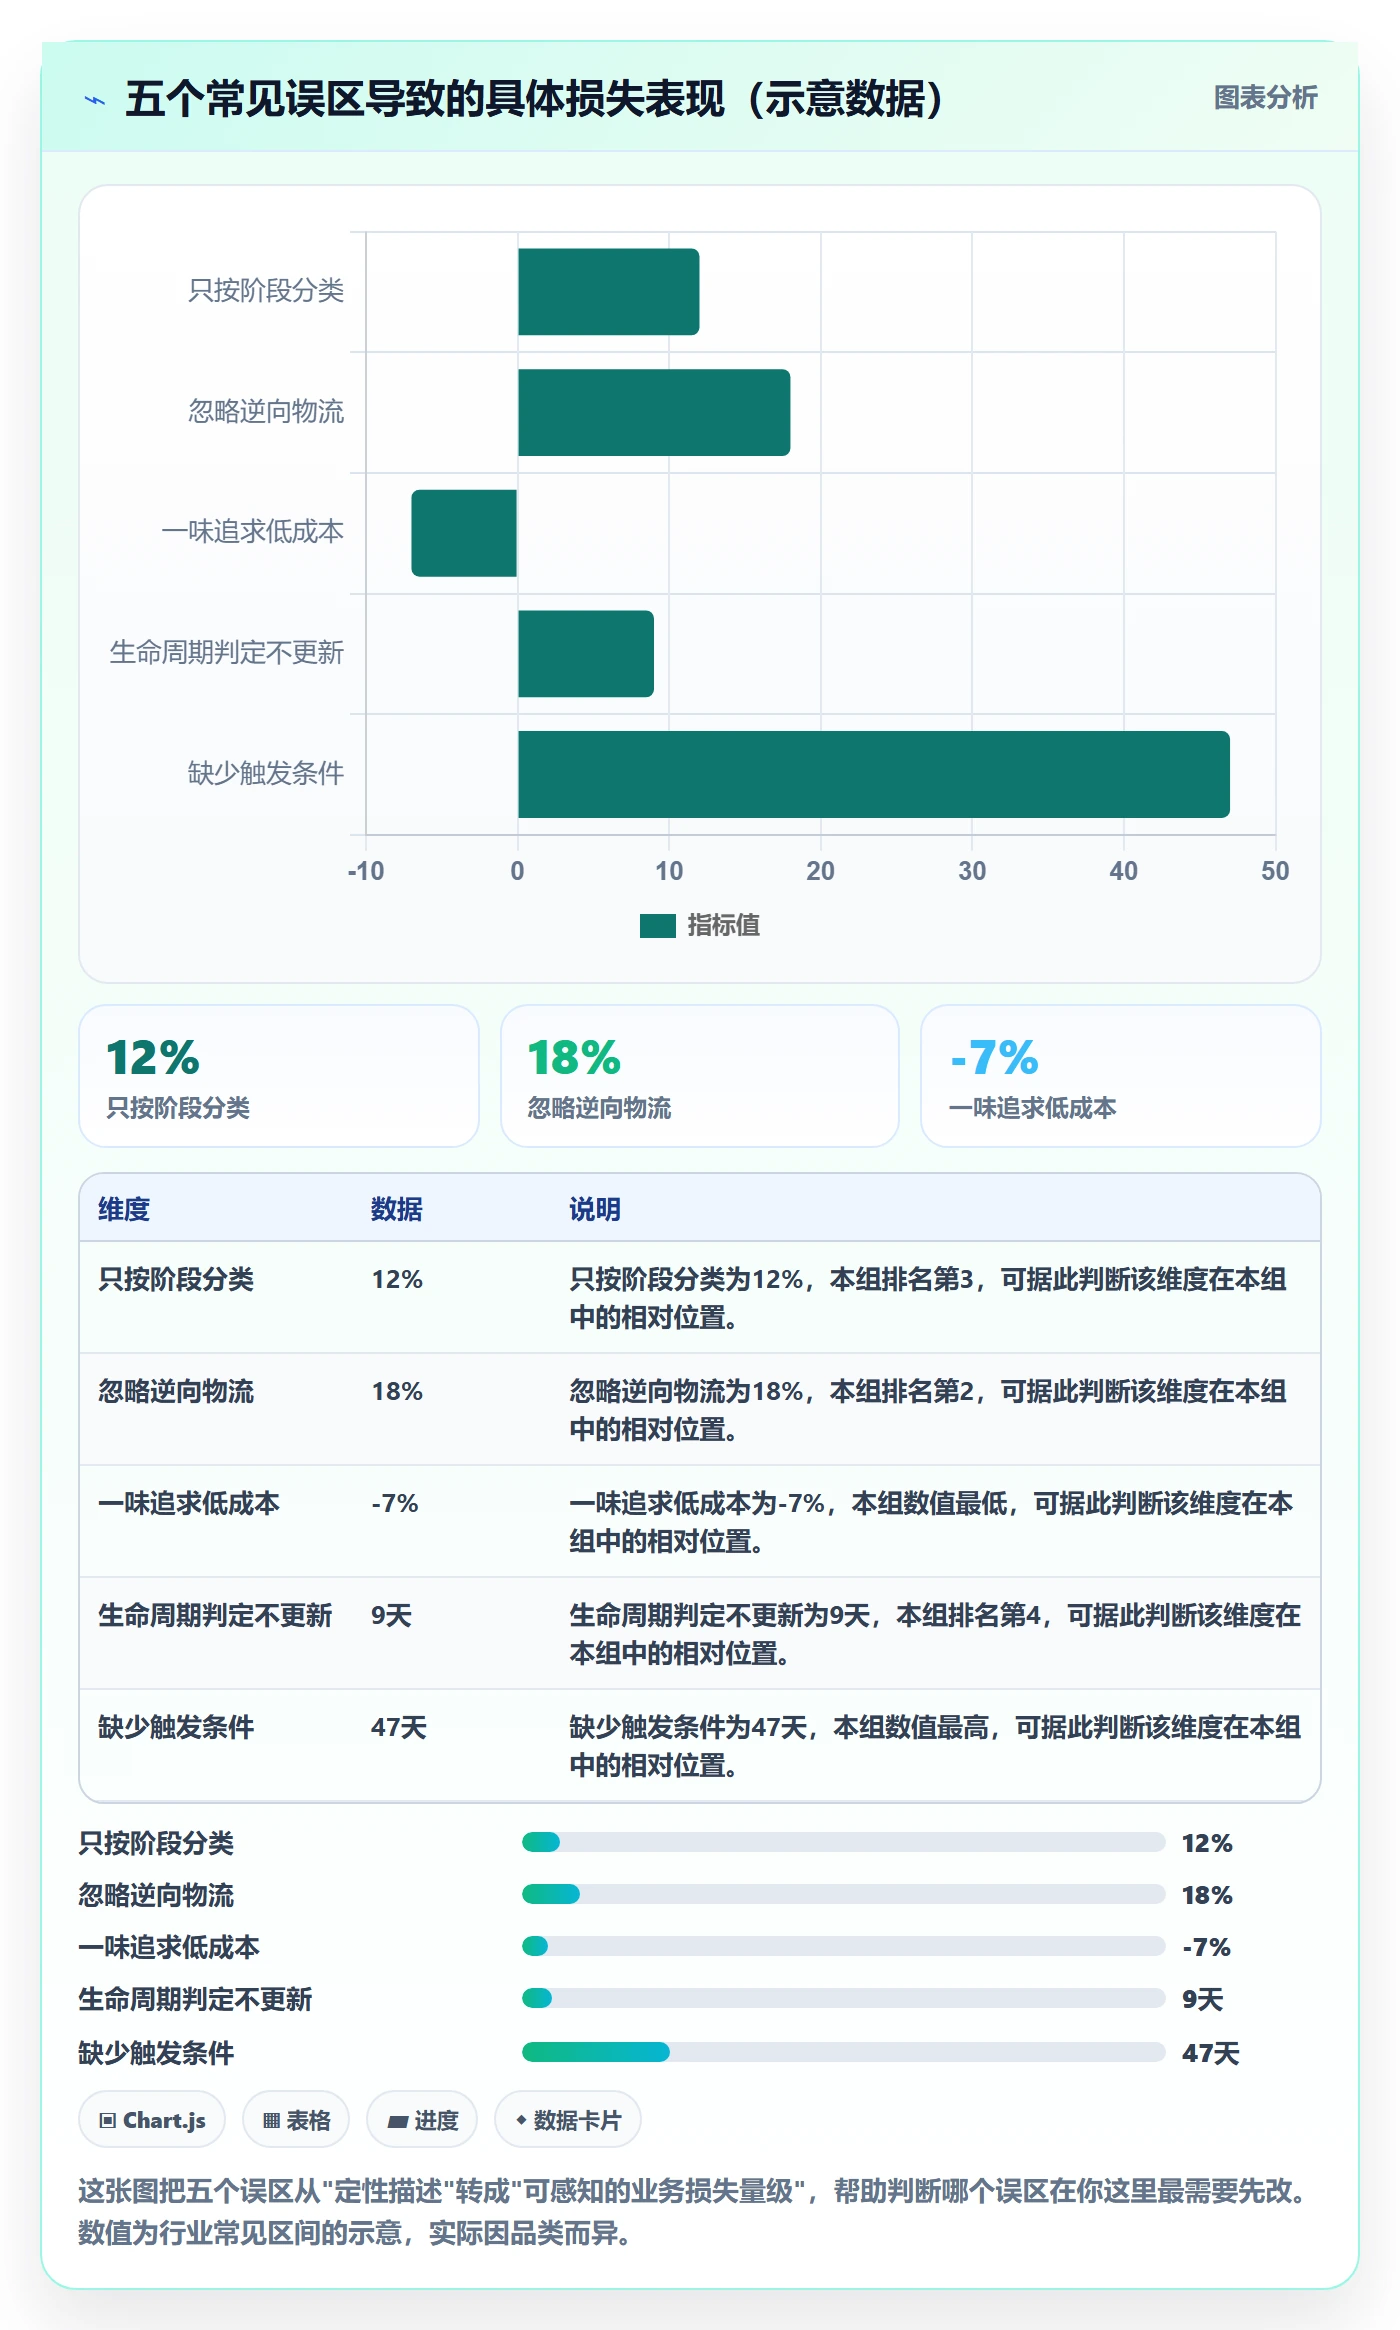
Task: Click the 生命周期判定不更新 bar in the chart
Action: (x=586, y=654)
